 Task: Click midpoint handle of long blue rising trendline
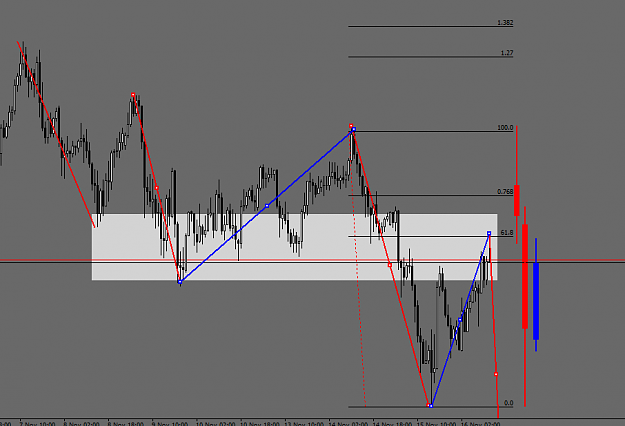tap(267, 206)
